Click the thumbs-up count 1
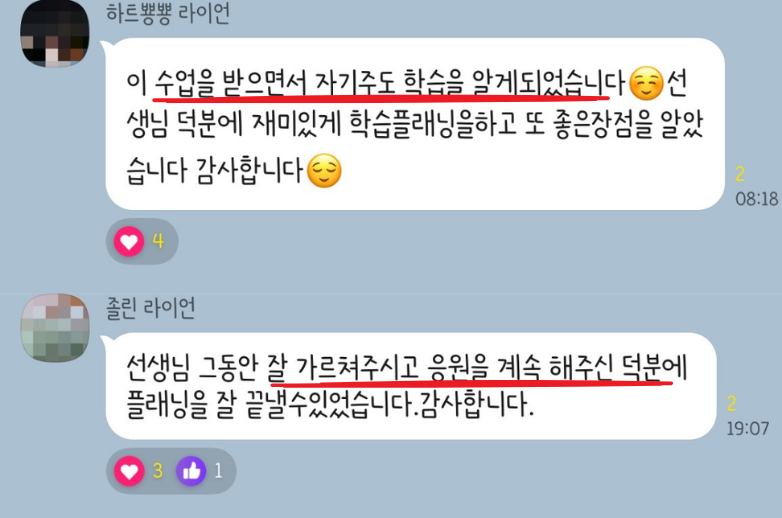This screenshot has width=782, height=518. click(218, 471)
